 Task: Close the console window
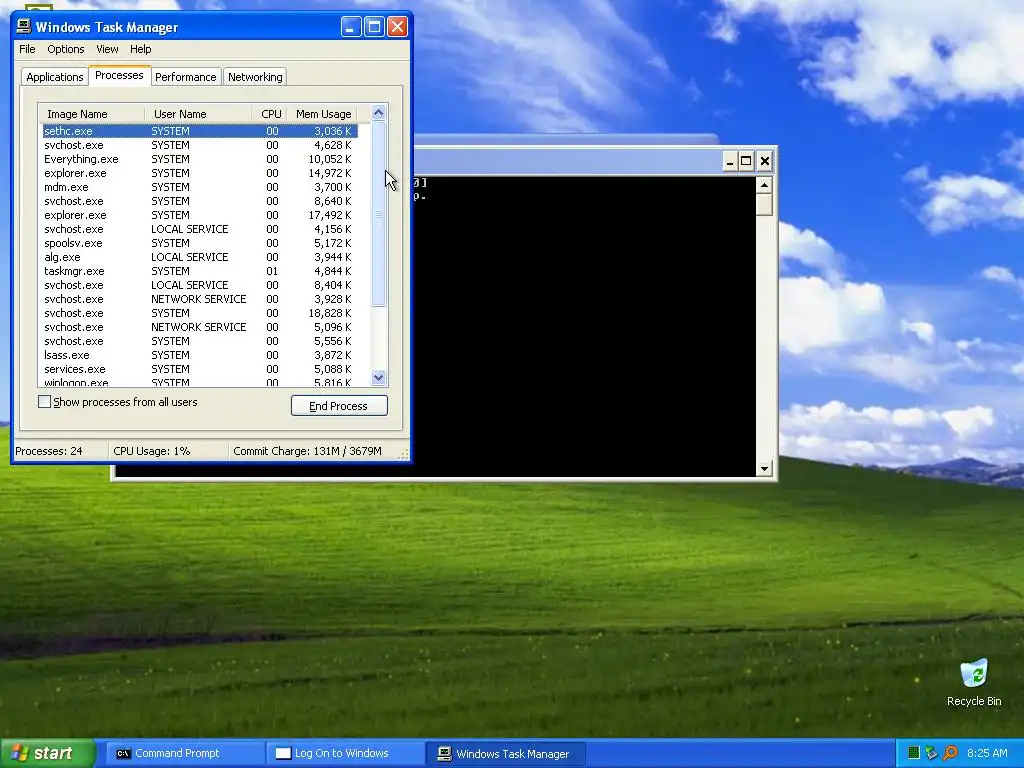765,161
